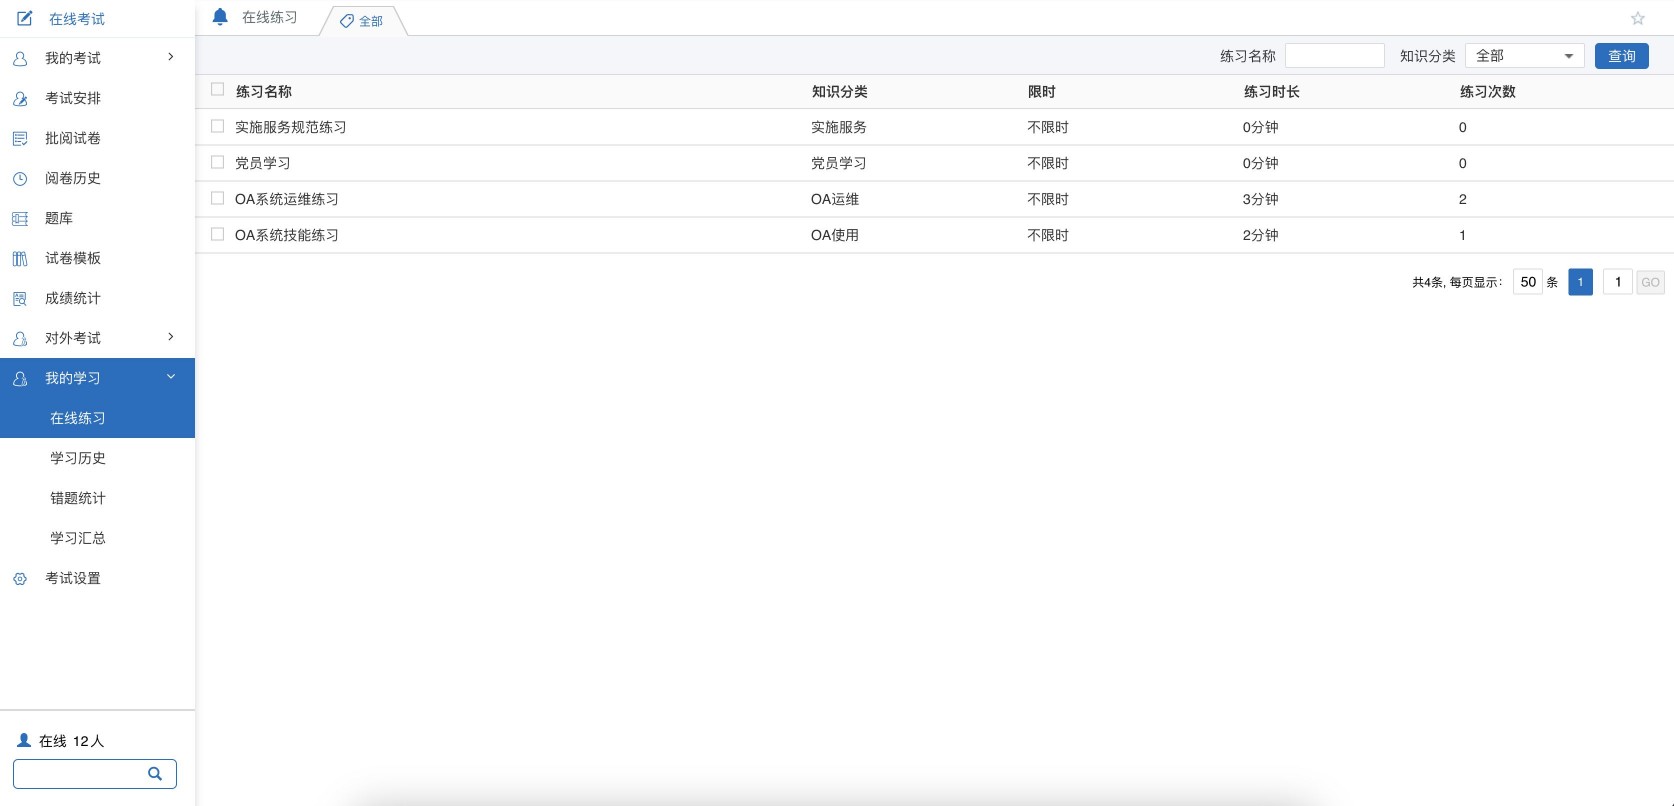Switch to the 全部 tab
Image resolution: width=1674 pixels, height=806 pixels.
(x=362, y=21)
